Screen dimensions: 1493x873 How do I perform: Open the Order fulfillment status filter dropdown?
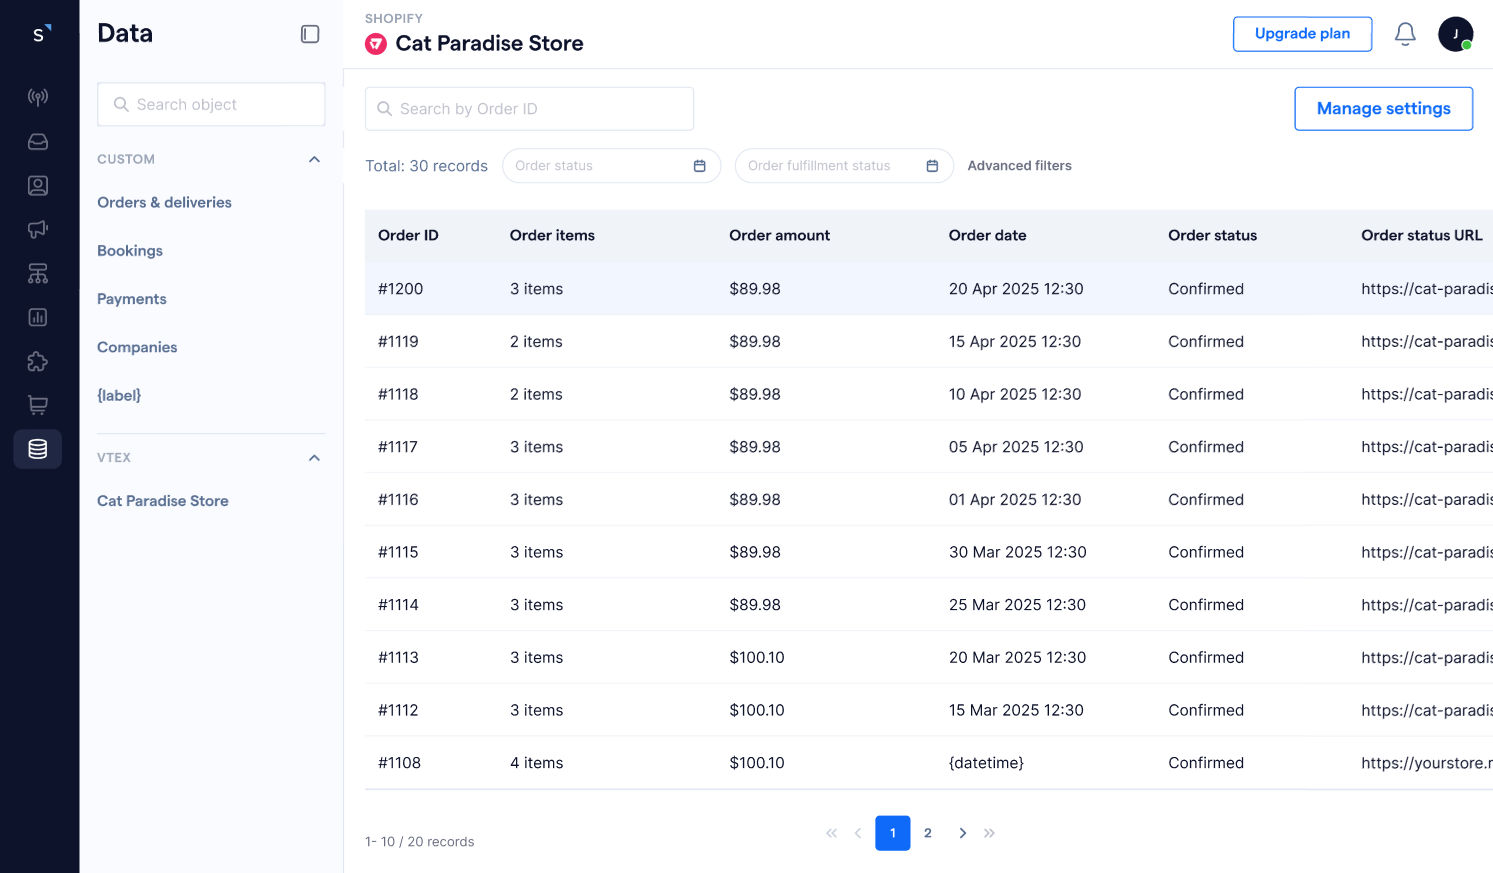(x=844, y=166)
